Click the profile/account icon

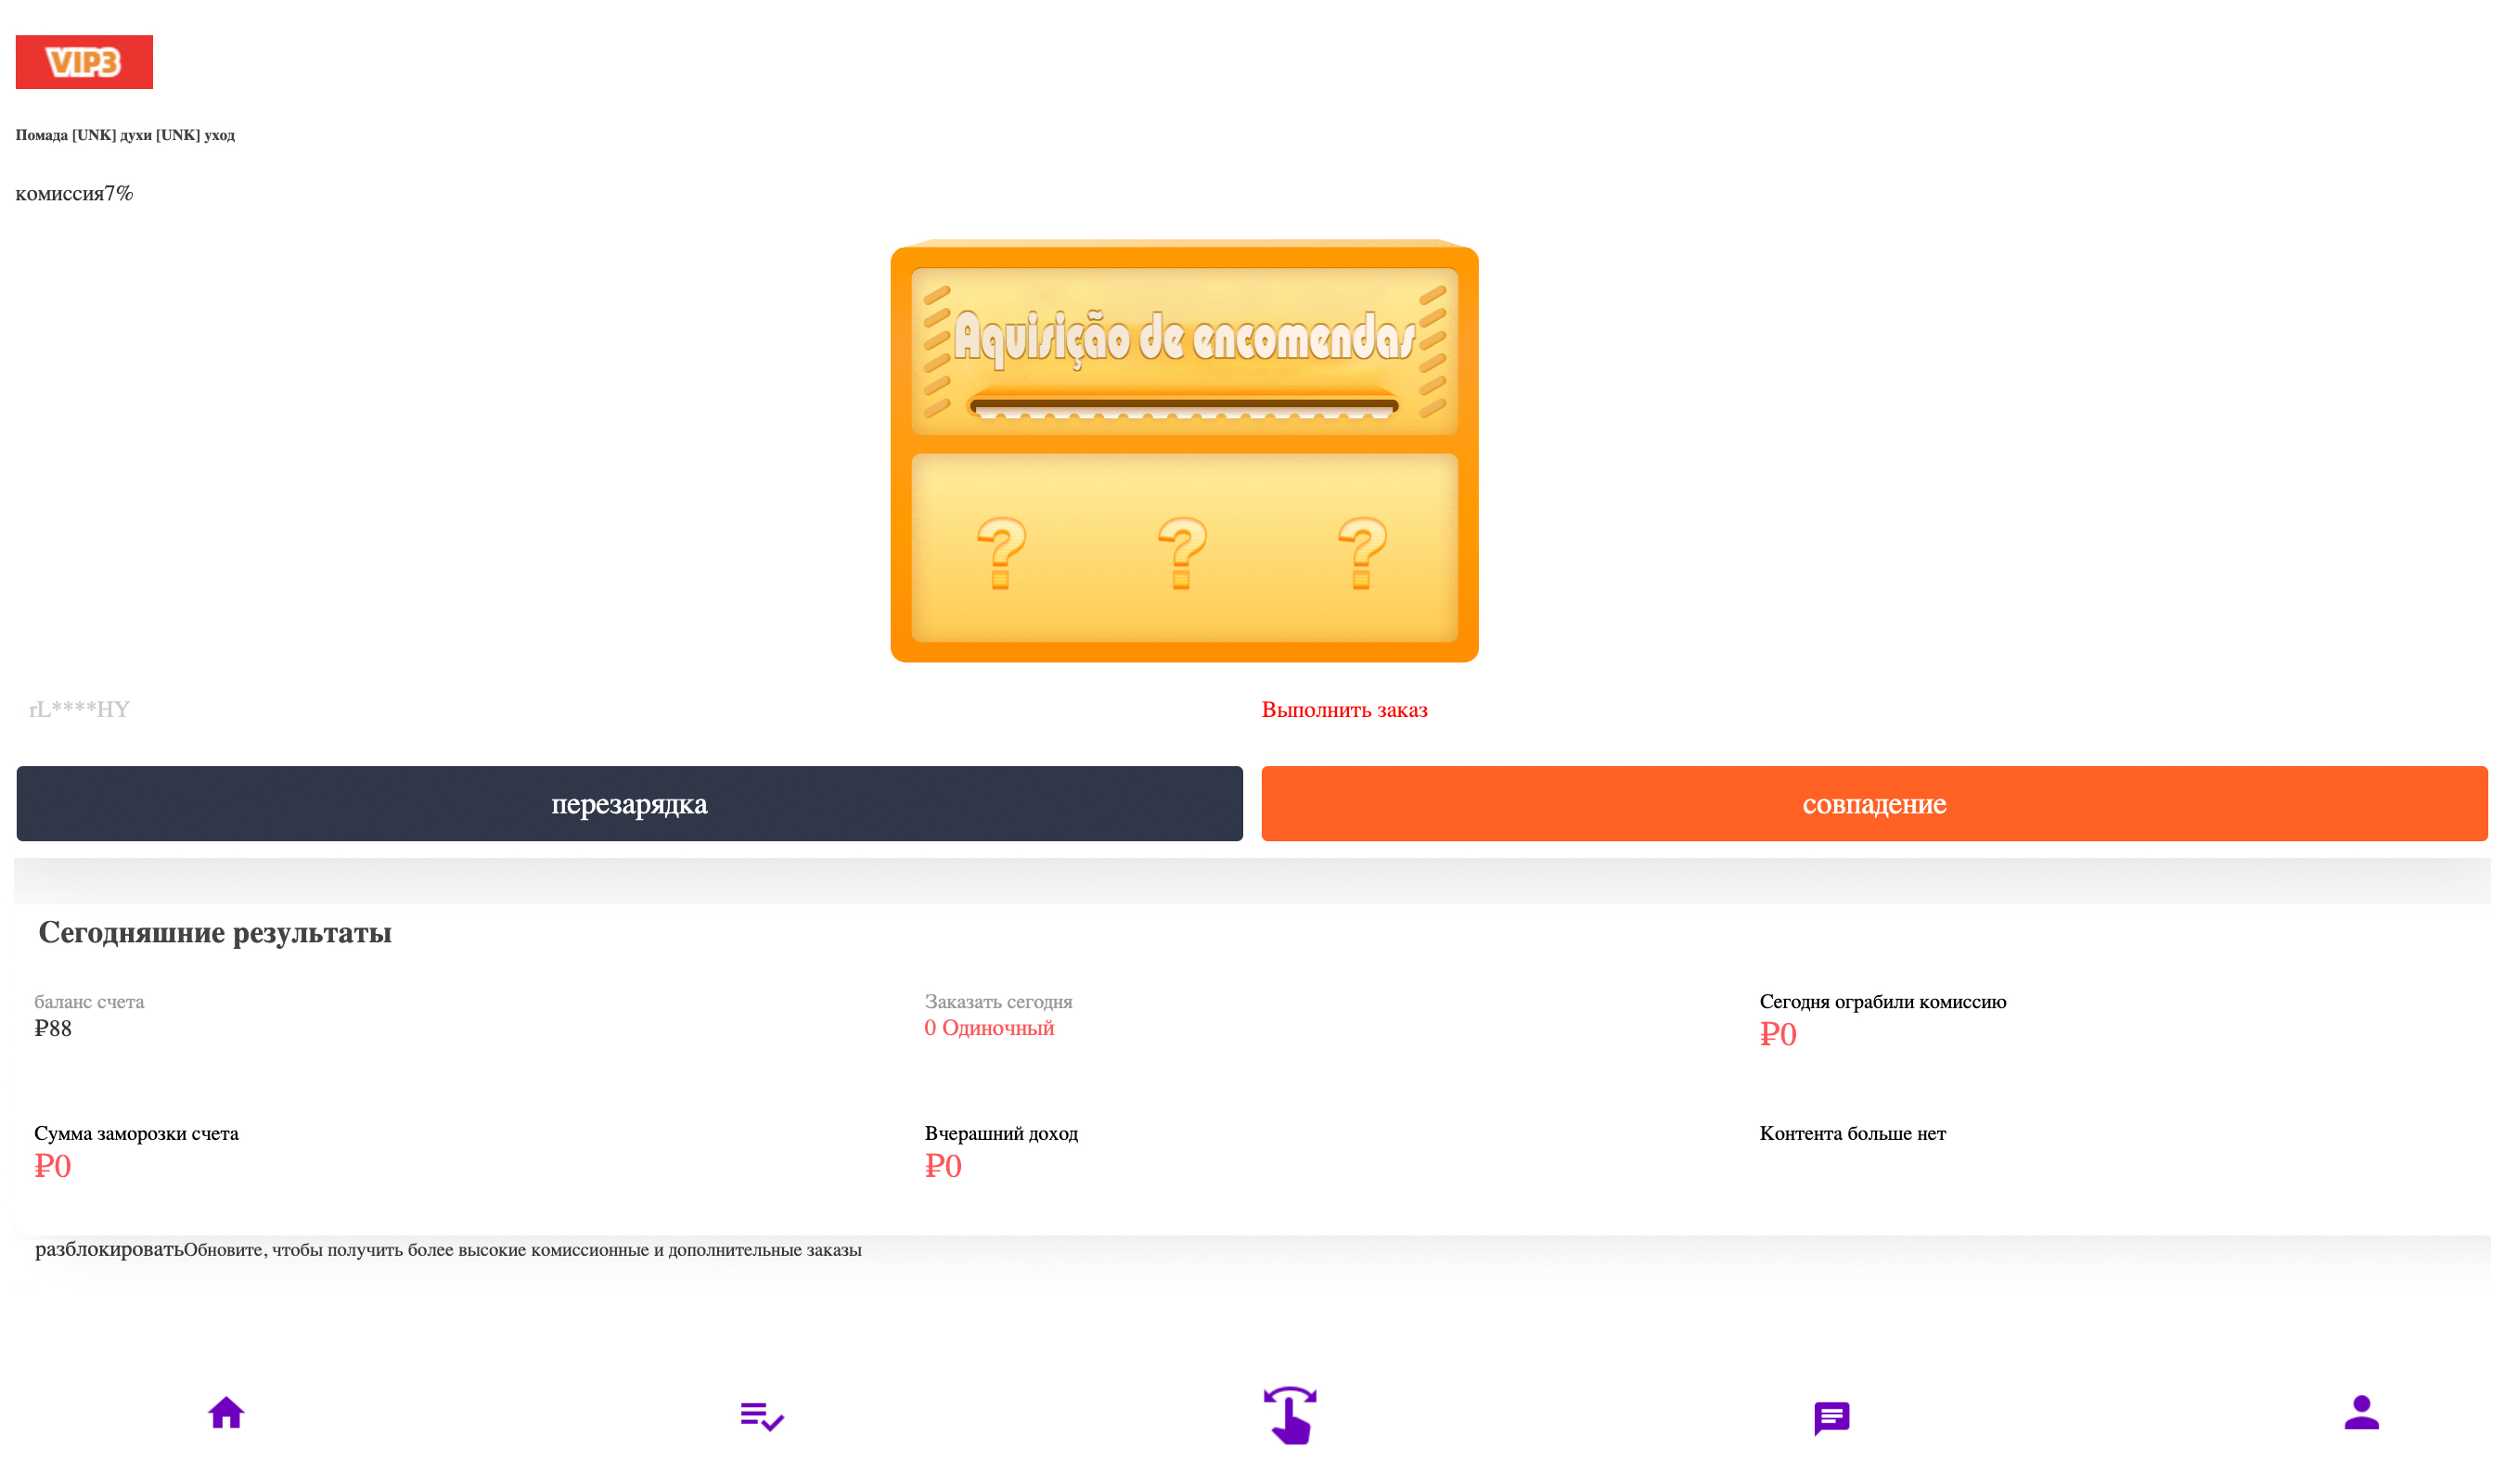[x=2360, y=1414]
